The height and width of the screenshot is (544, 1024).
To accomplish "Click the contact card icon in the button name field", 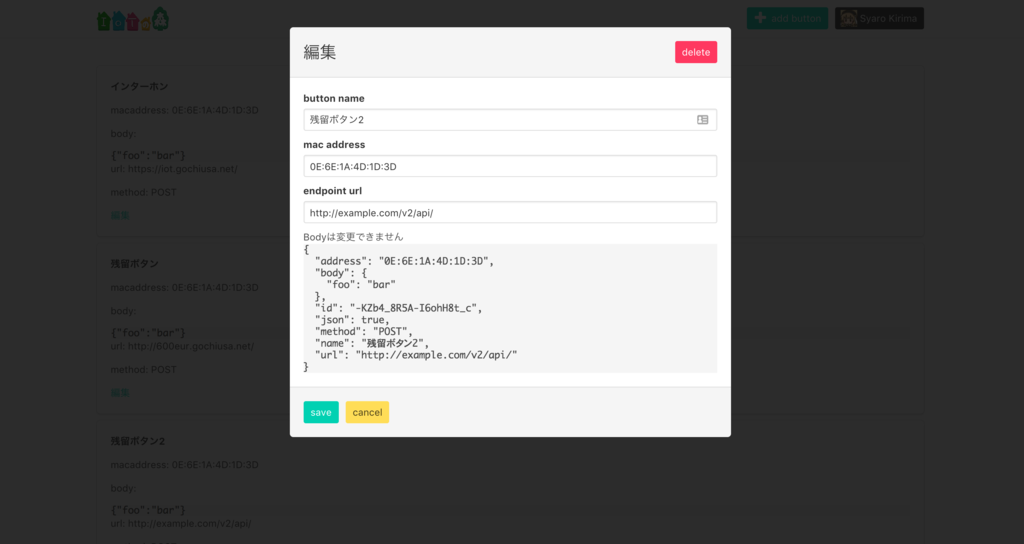I will [703, 120].
